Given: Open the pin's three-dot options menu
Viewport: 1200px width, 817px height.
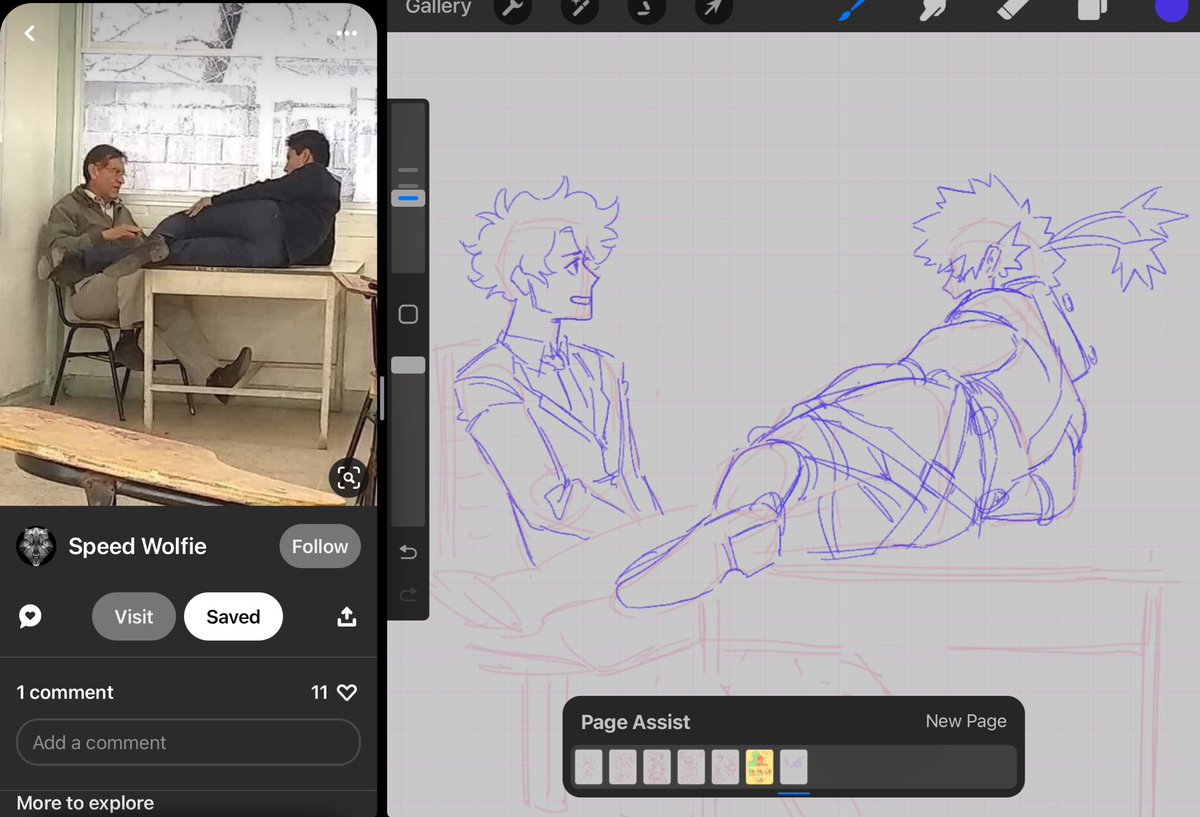Looking at the screenshot, I should 347,33.
